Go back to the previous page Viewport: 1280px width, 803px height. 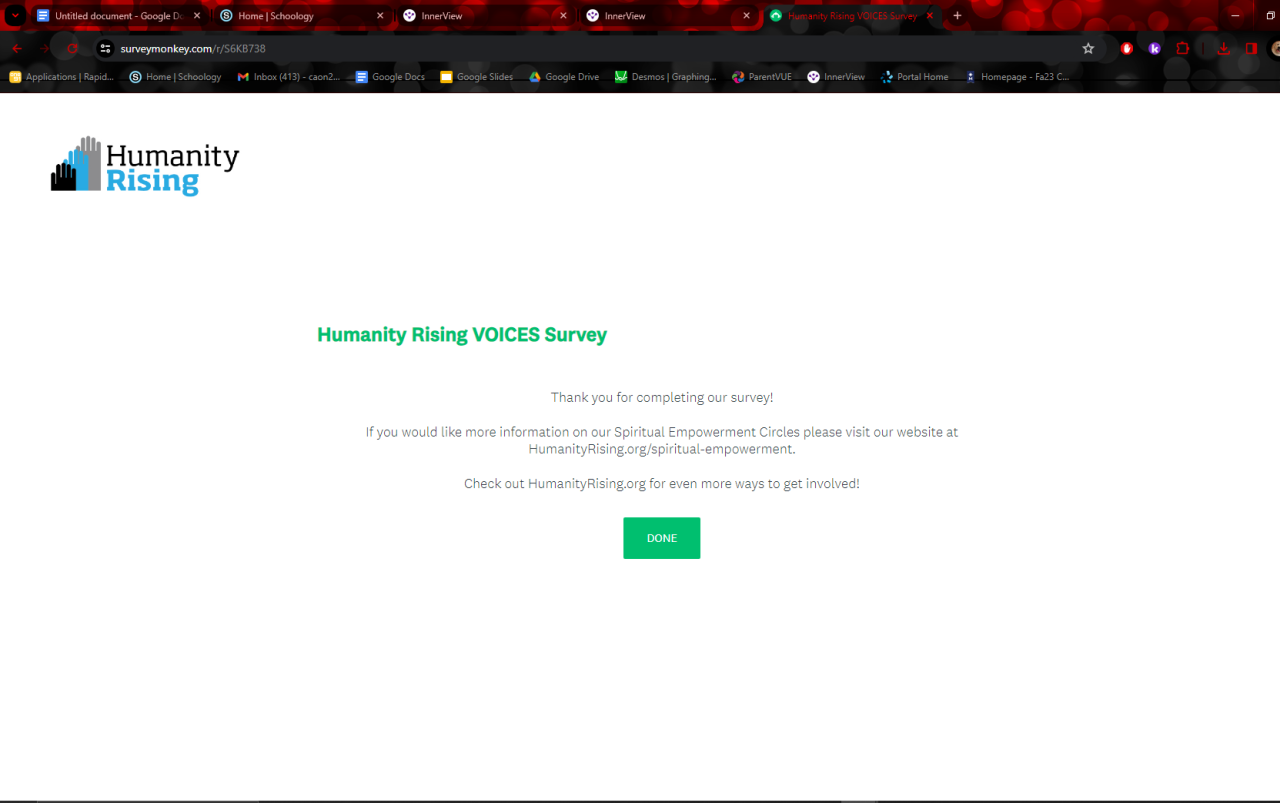pyautogui.click(x=17, y=48)
